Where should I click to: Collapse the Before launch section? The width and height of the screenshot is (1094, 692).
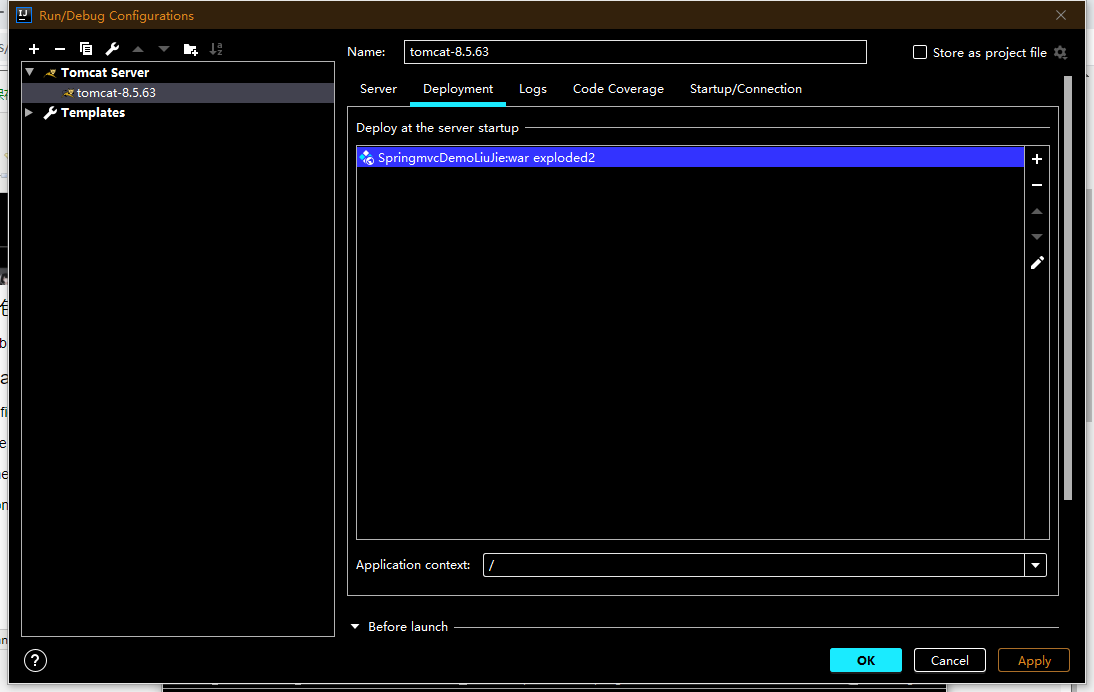pos(355,626)
